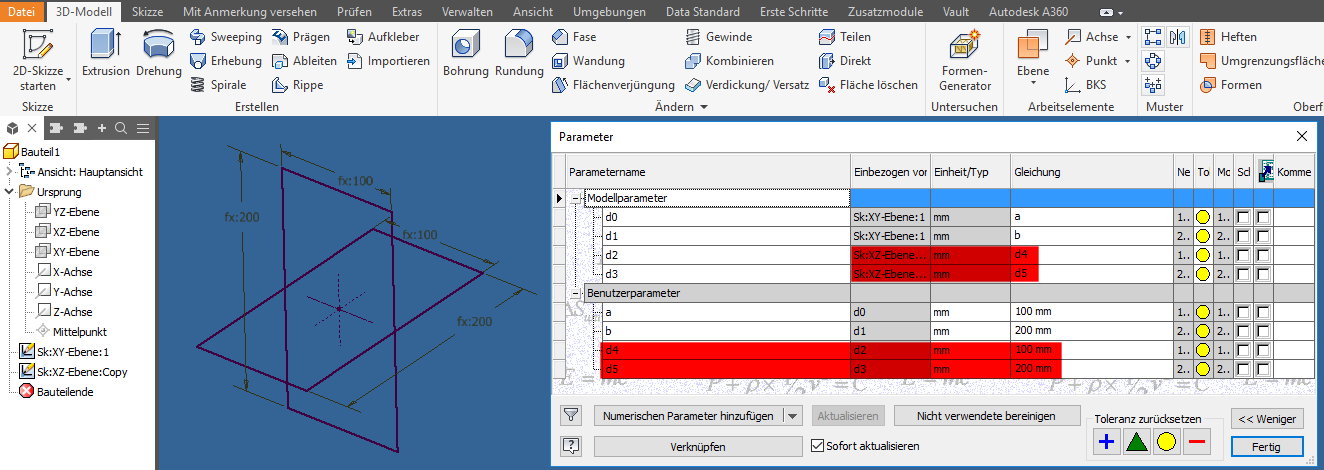The image size is (1324, 470).
Task: Click the << Weniger button
Action: pos(1268,419)
